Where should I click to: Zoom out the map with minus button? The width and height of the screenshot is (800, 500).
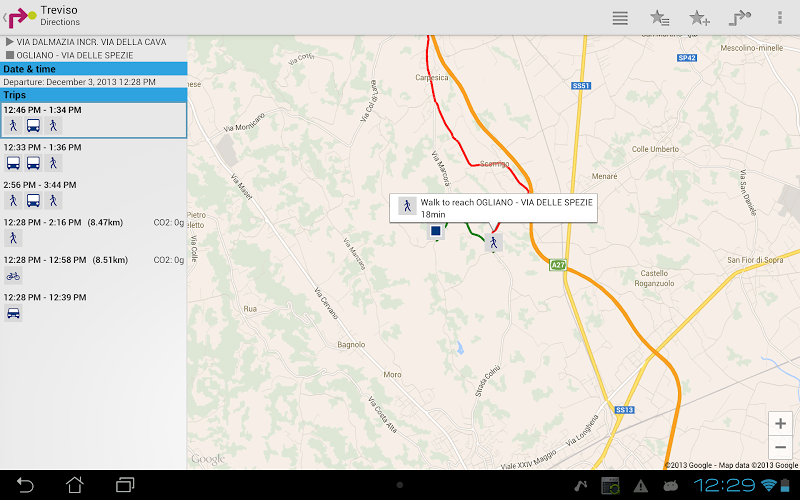tap(780, 447)
